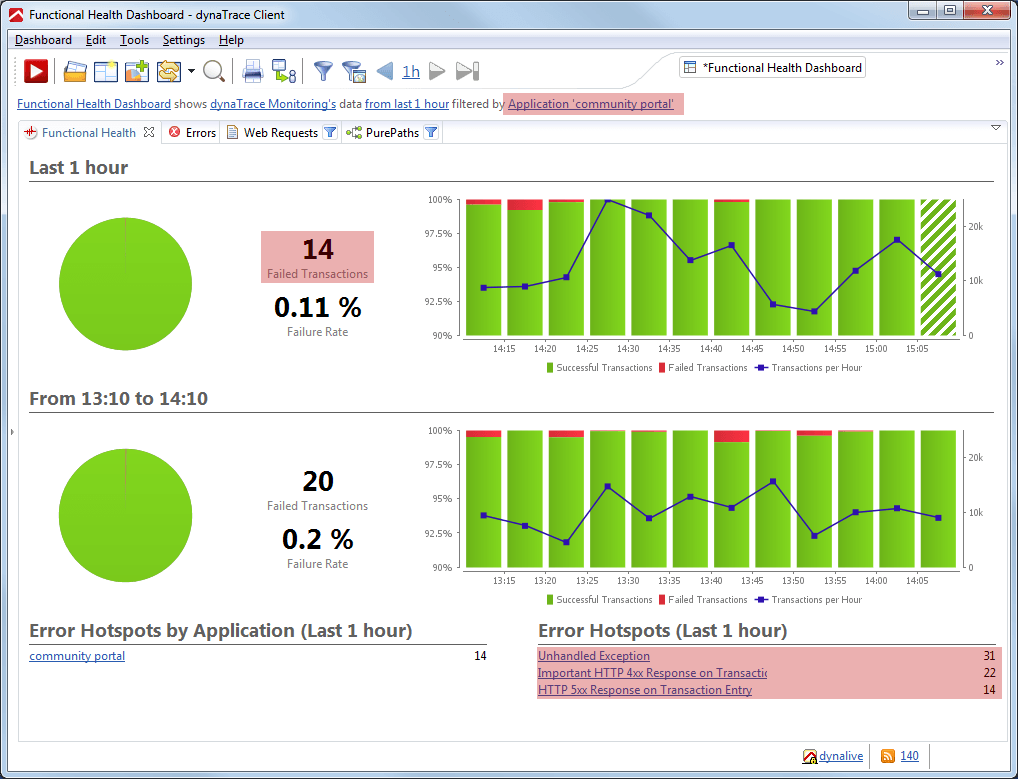The image size is (1018, 779).
Task: Click the 140 incidents link
Action: tap(910, 756)
